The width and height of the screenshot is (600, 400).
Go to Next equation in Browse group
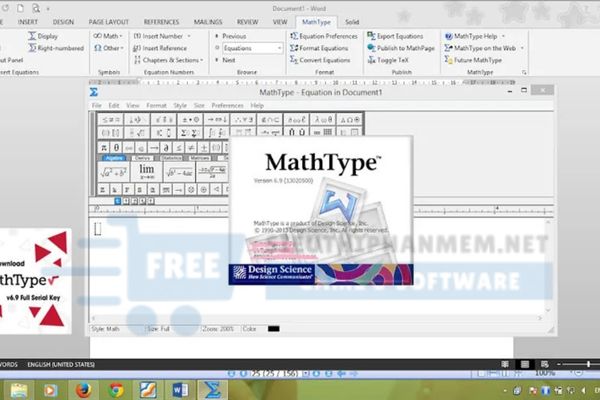click(225, 60)
